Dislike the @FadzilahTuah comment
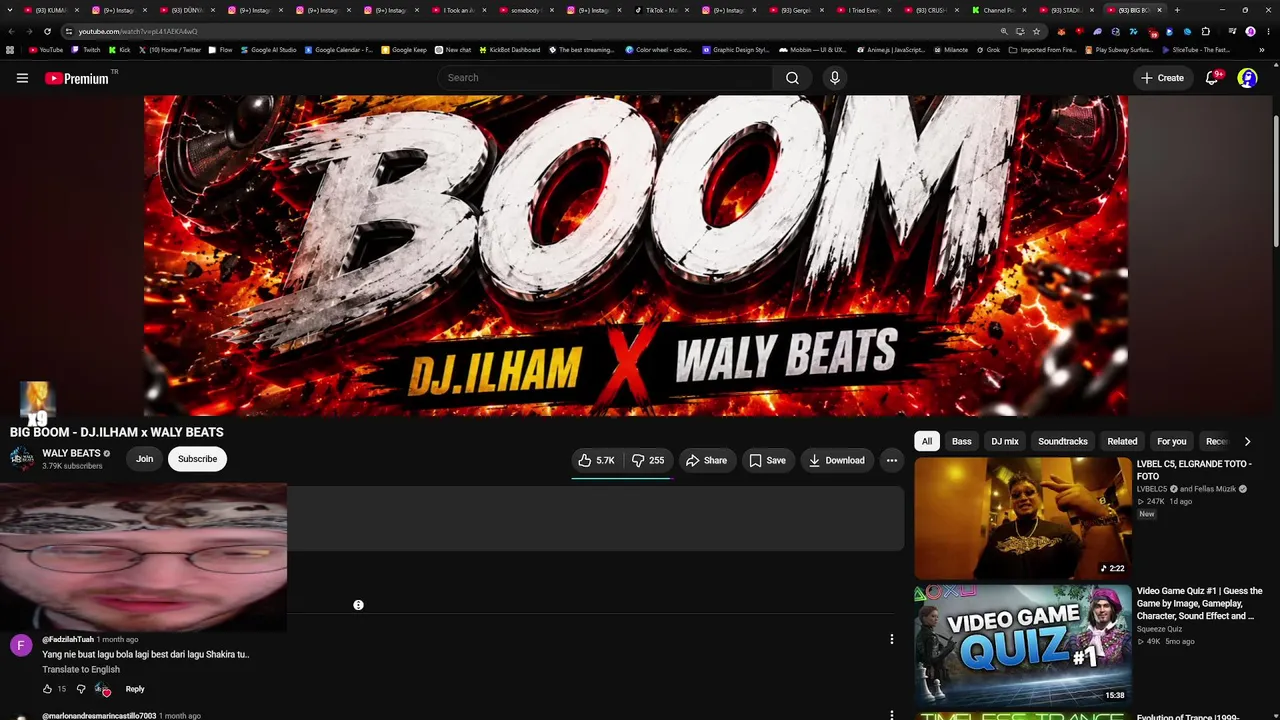 81,689
